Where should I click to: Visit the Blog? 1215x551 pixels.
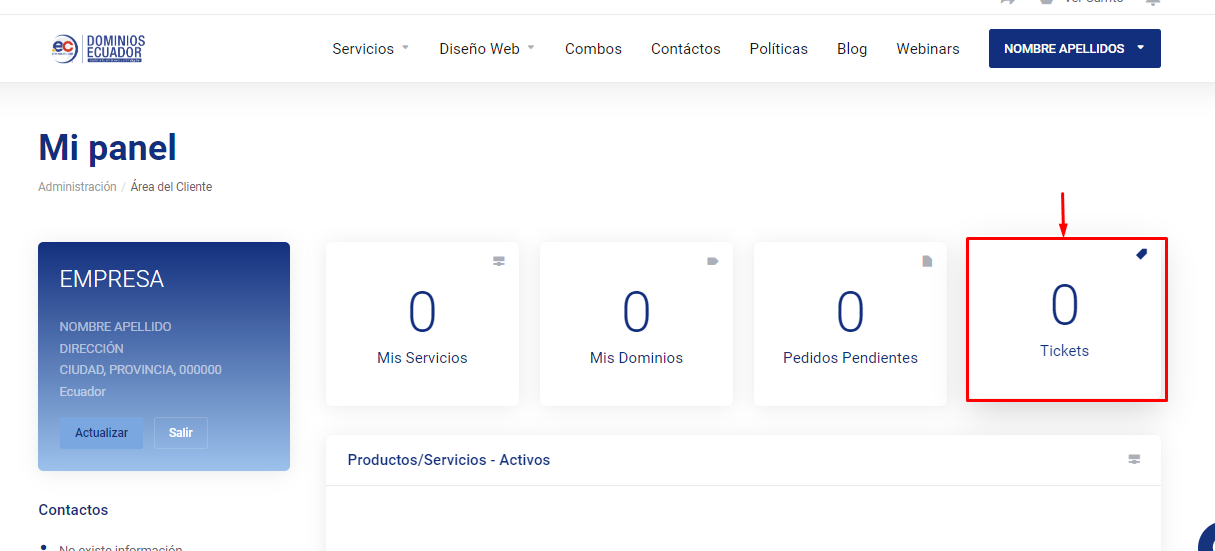852,48
